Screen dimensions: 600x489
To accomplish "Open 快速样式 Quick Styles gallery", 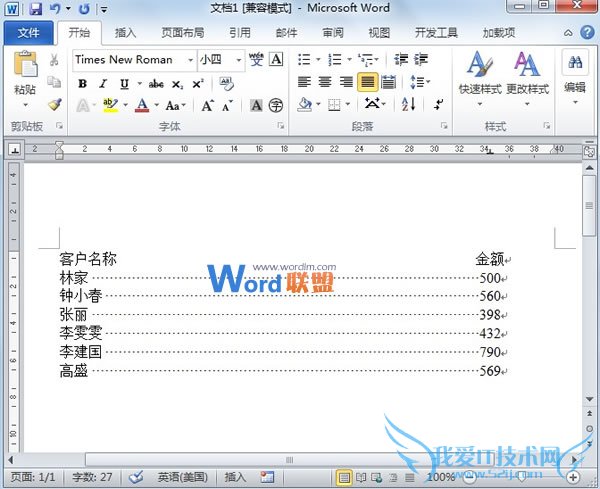I will (x=480, y=79).
